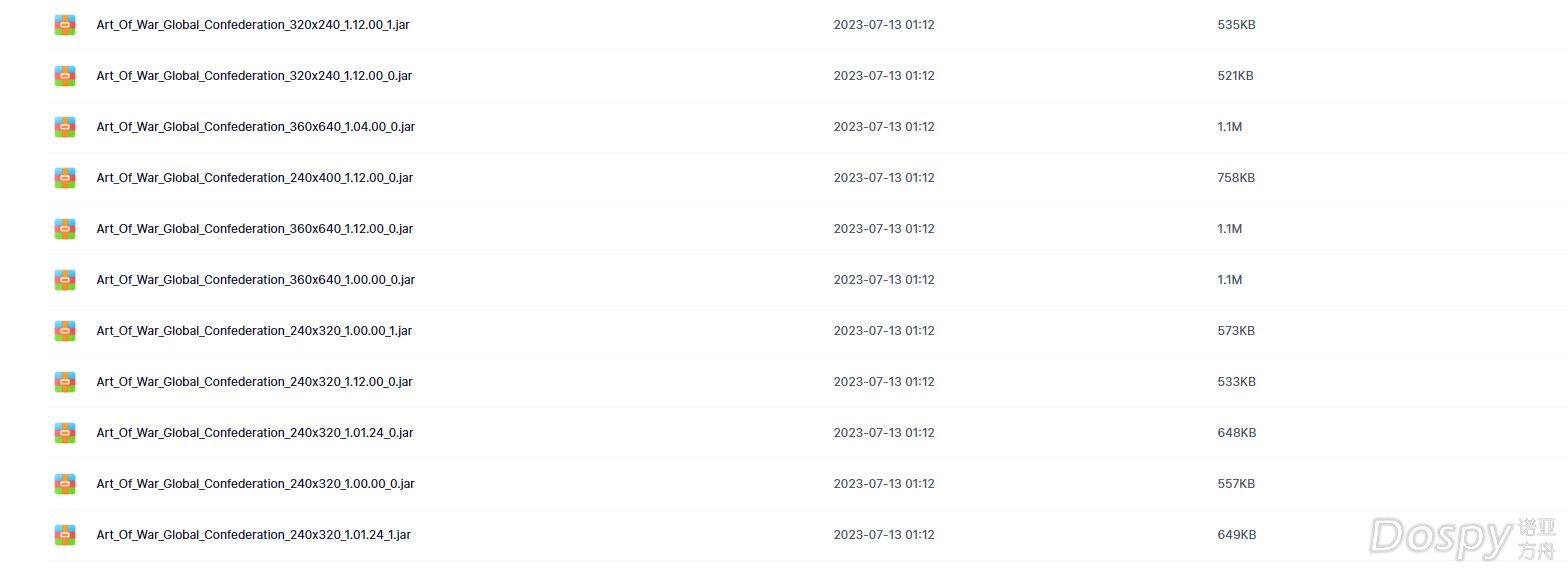
Task: Click archive icon for 240x320_1.00.00_1.jar
Action: (65, 331)
